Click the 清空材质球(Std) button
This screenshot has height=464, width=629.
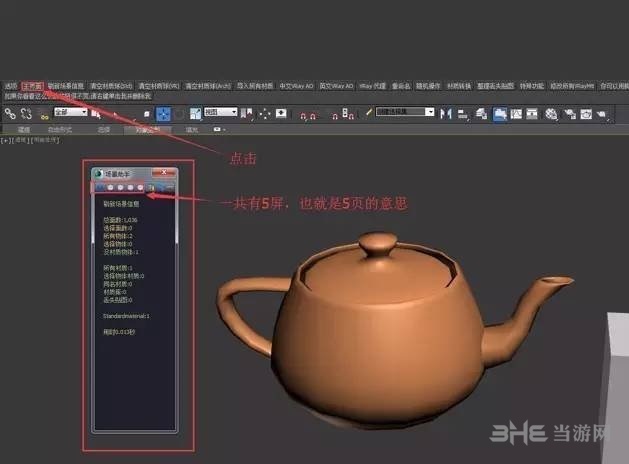111,86
